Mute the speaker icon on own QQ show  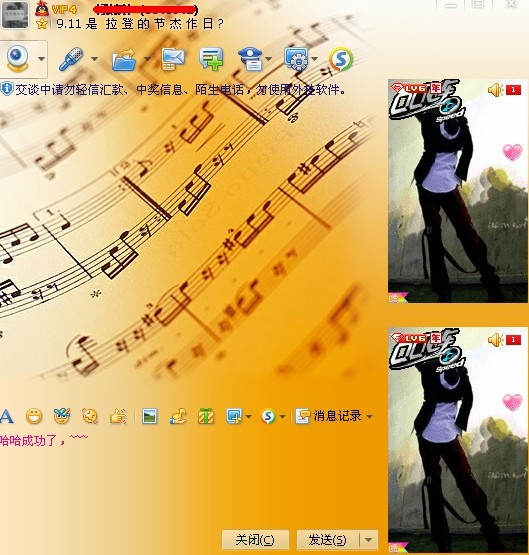pyautogui.click(x=495, y=340)
